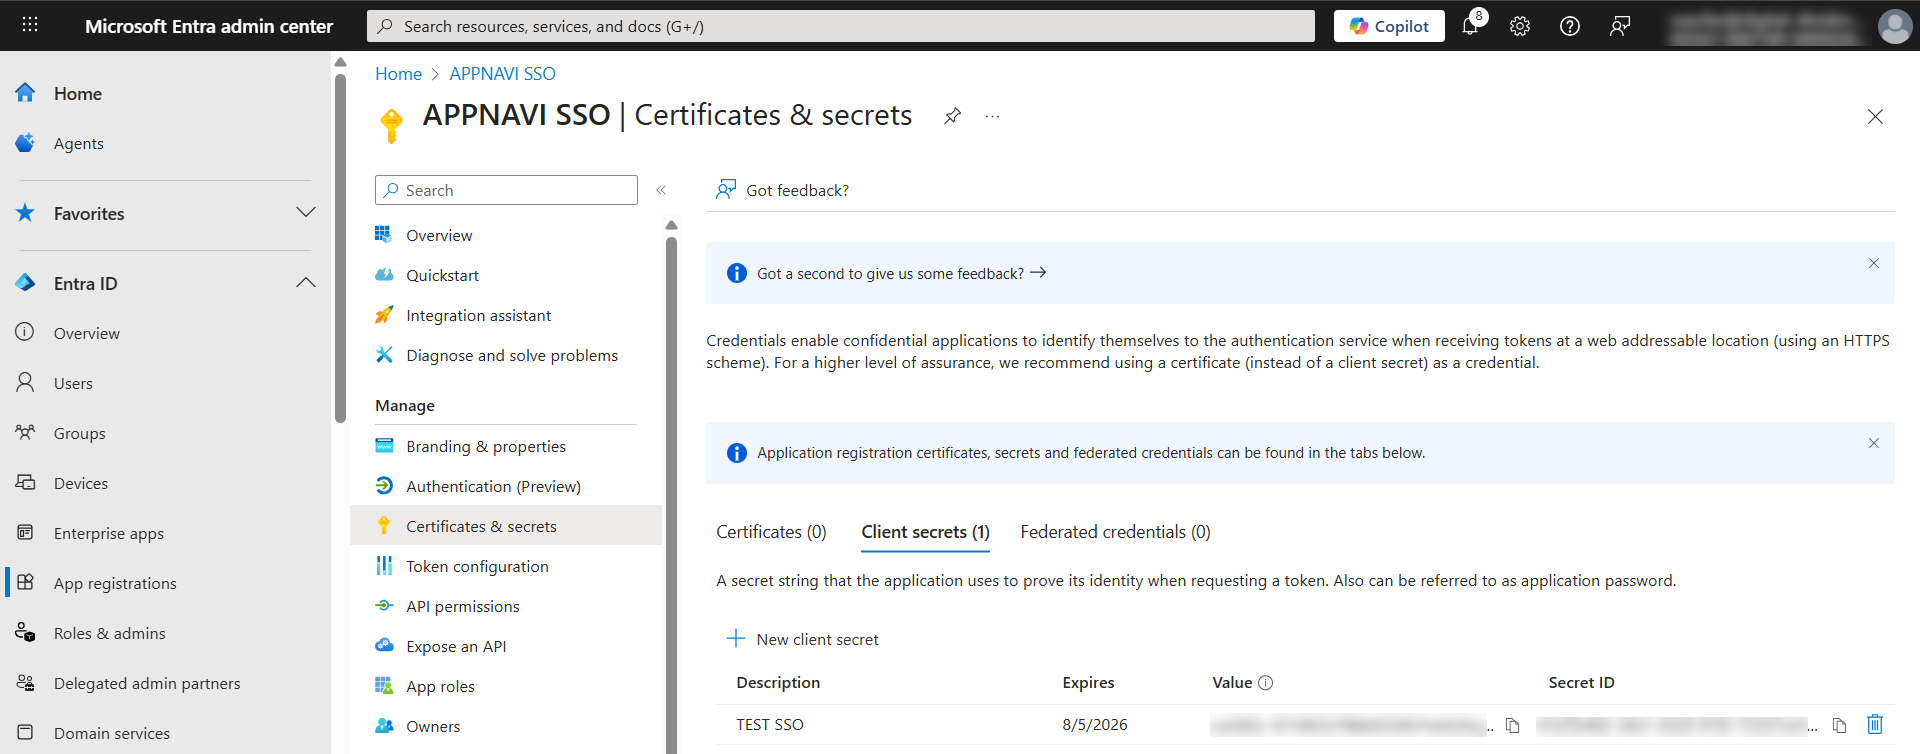Open Domain services

coord(111,733)
